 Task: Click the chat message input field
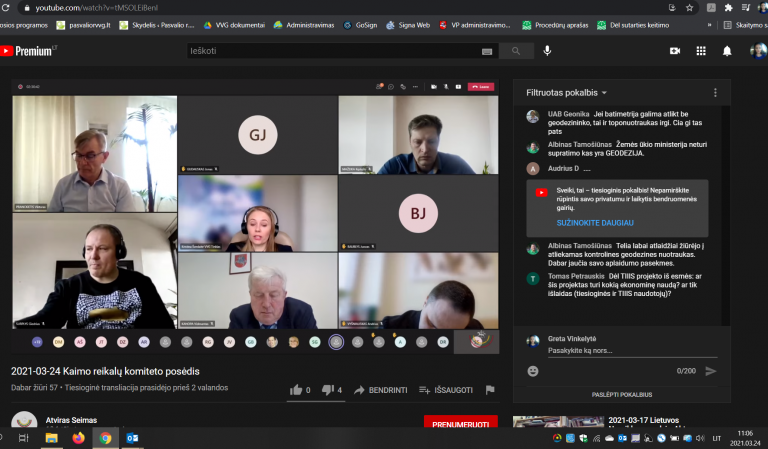[632, 351]
